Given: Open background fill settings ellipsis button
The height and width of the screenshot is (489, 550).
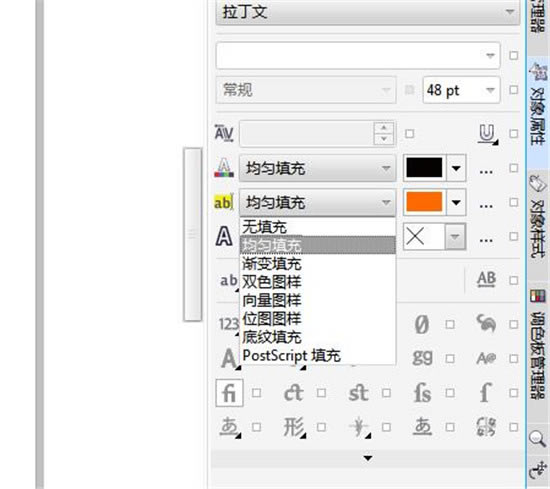Looking at the screenshot, I should [486, 206].
